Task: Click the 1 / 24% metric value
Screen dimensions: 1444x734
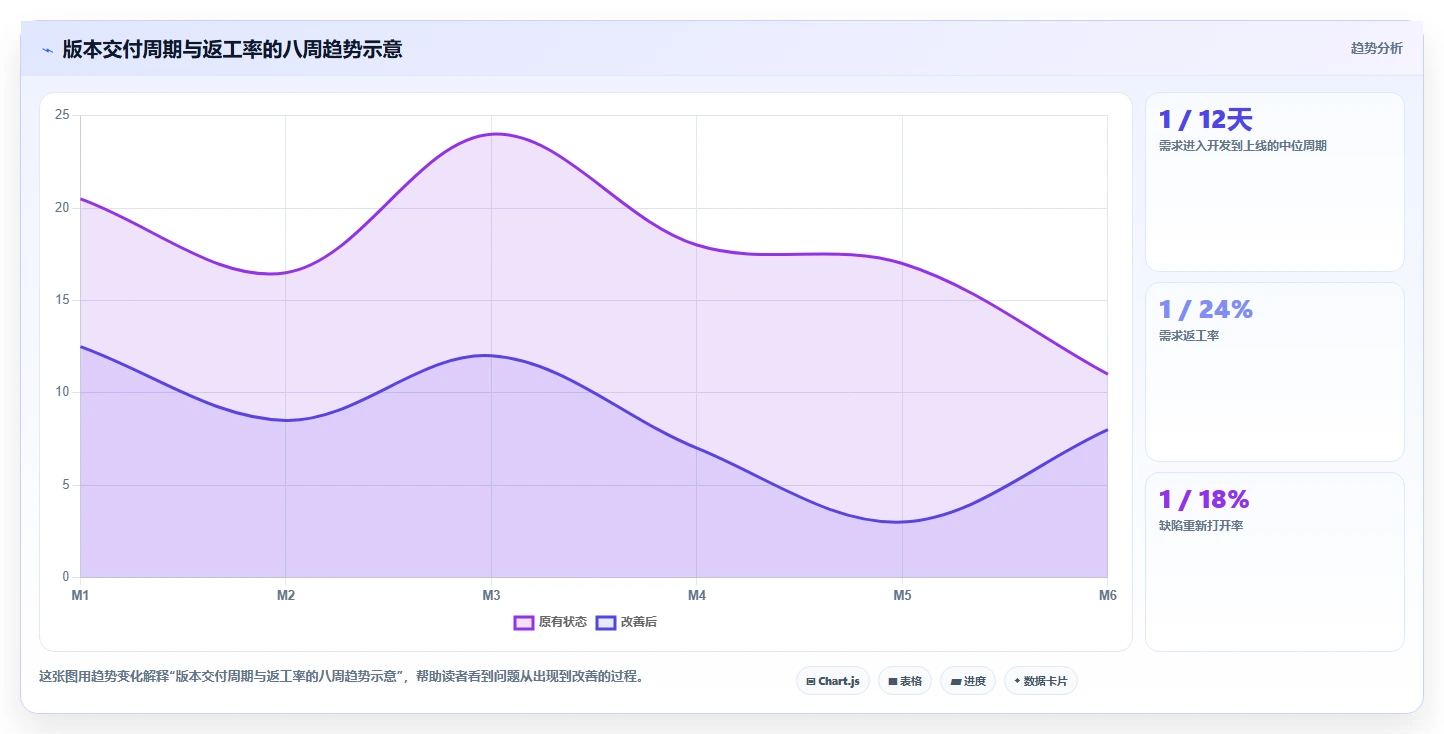Action: pos(1205,310)
